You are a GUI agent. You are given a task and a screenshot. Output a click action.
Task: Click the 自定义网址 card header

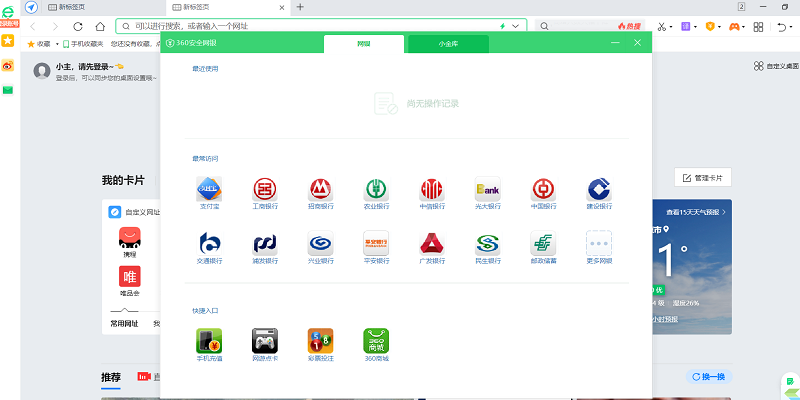pos(135,212)
